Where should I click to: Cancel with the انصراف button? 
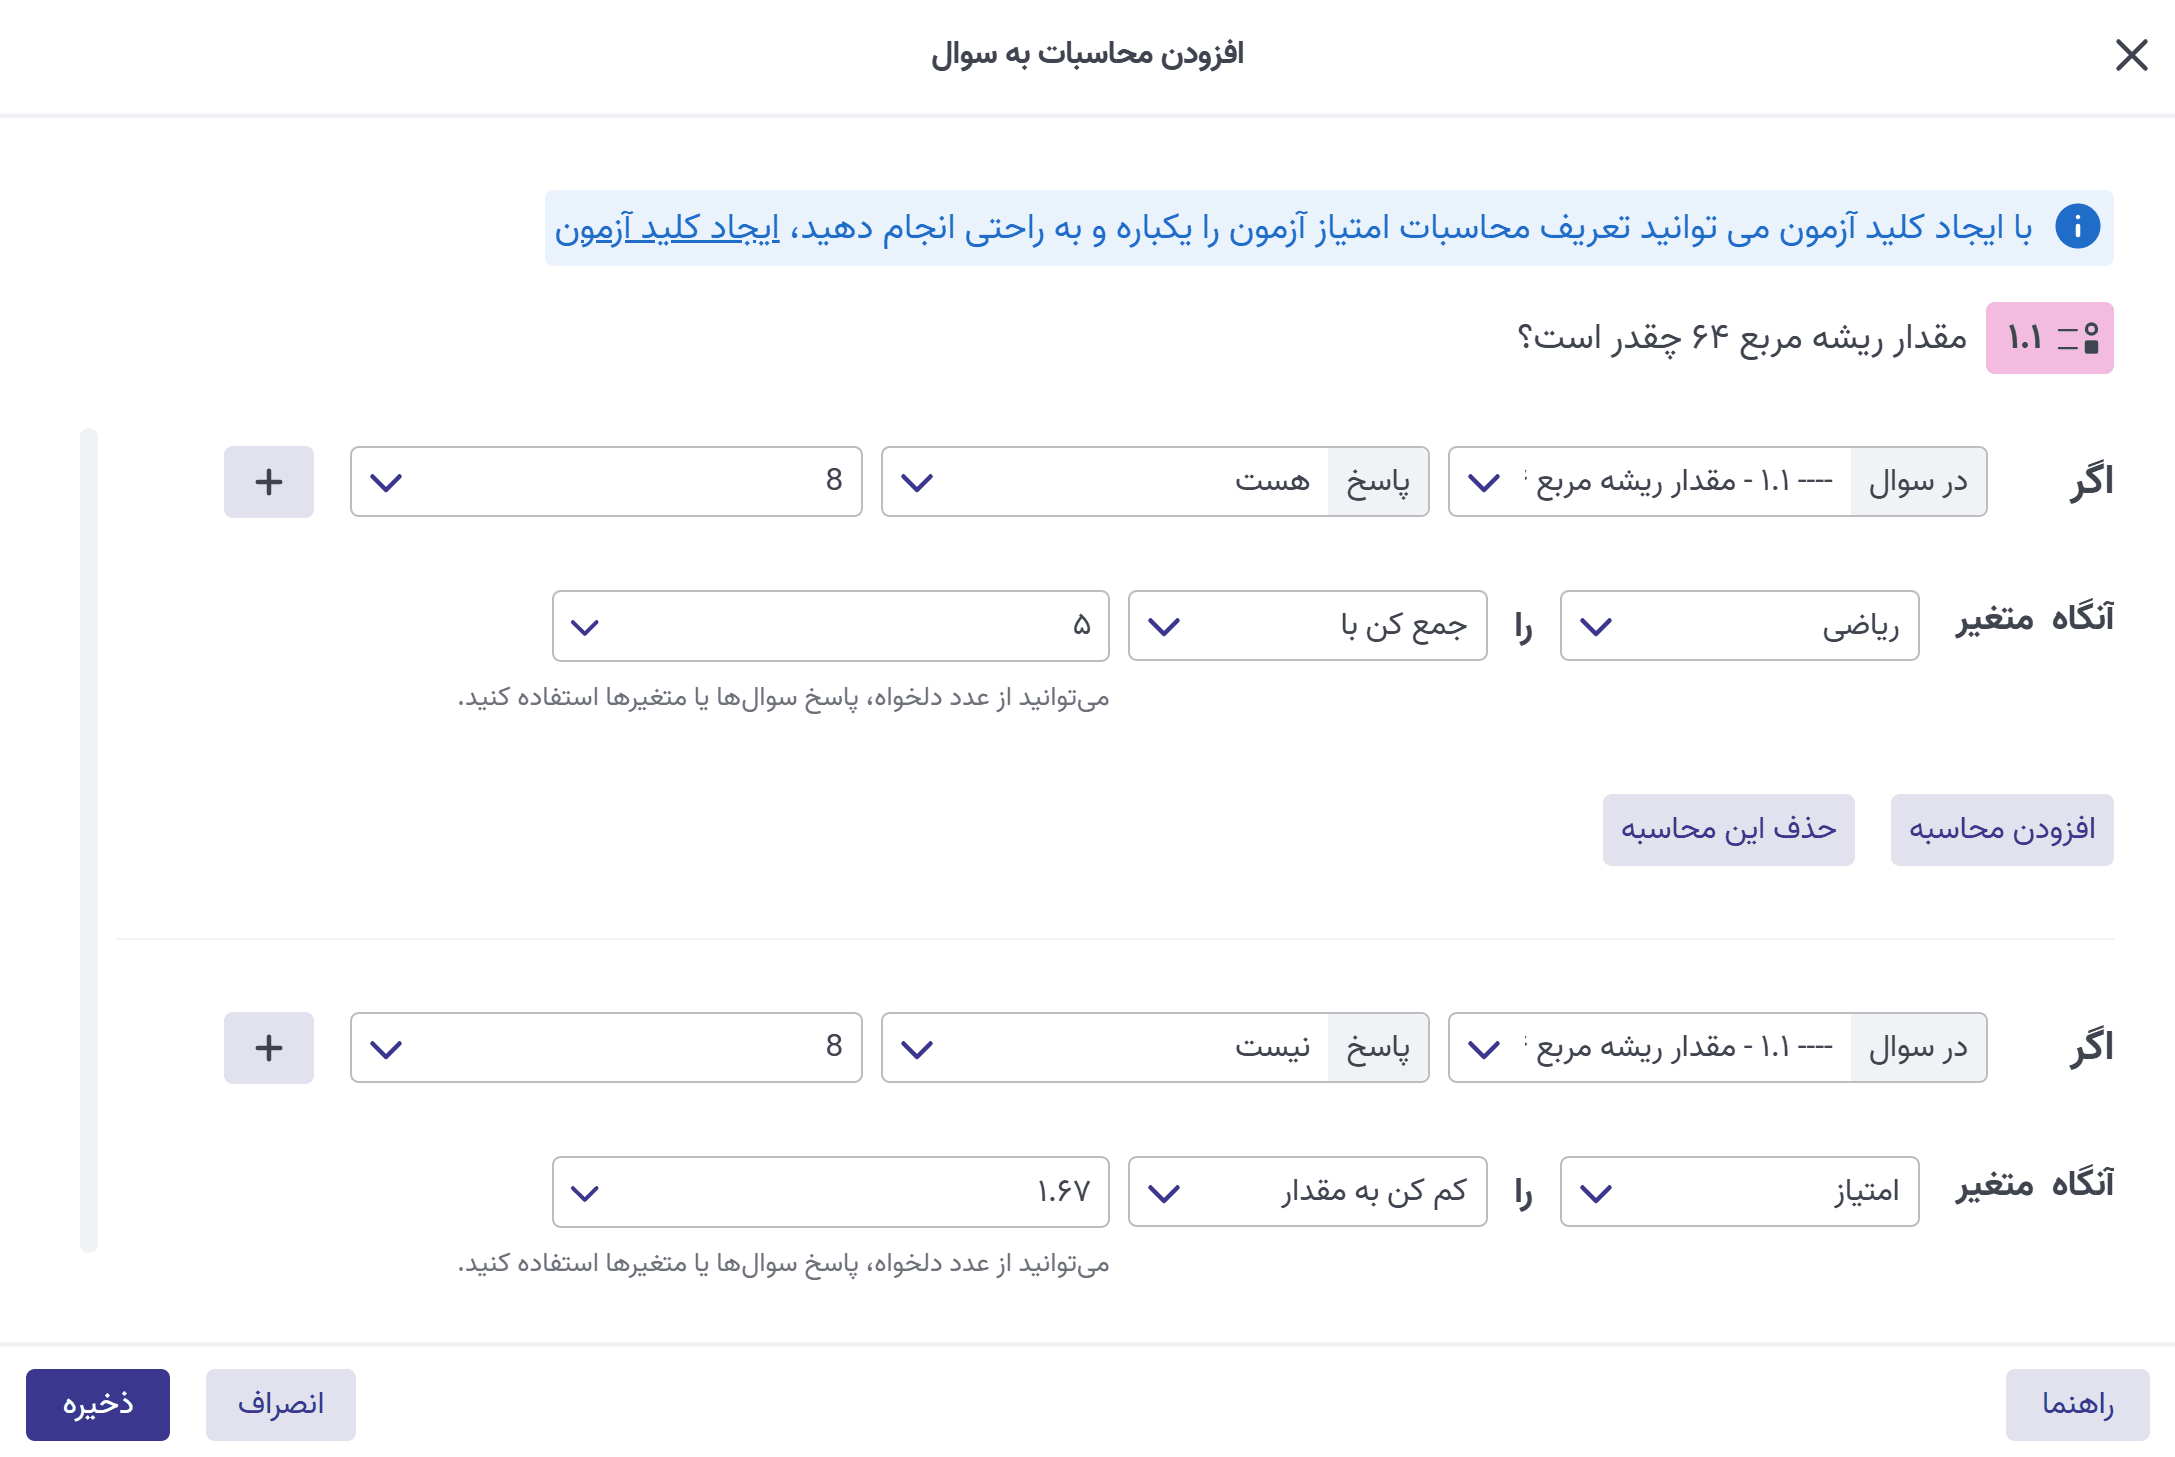pos(280,1404)
